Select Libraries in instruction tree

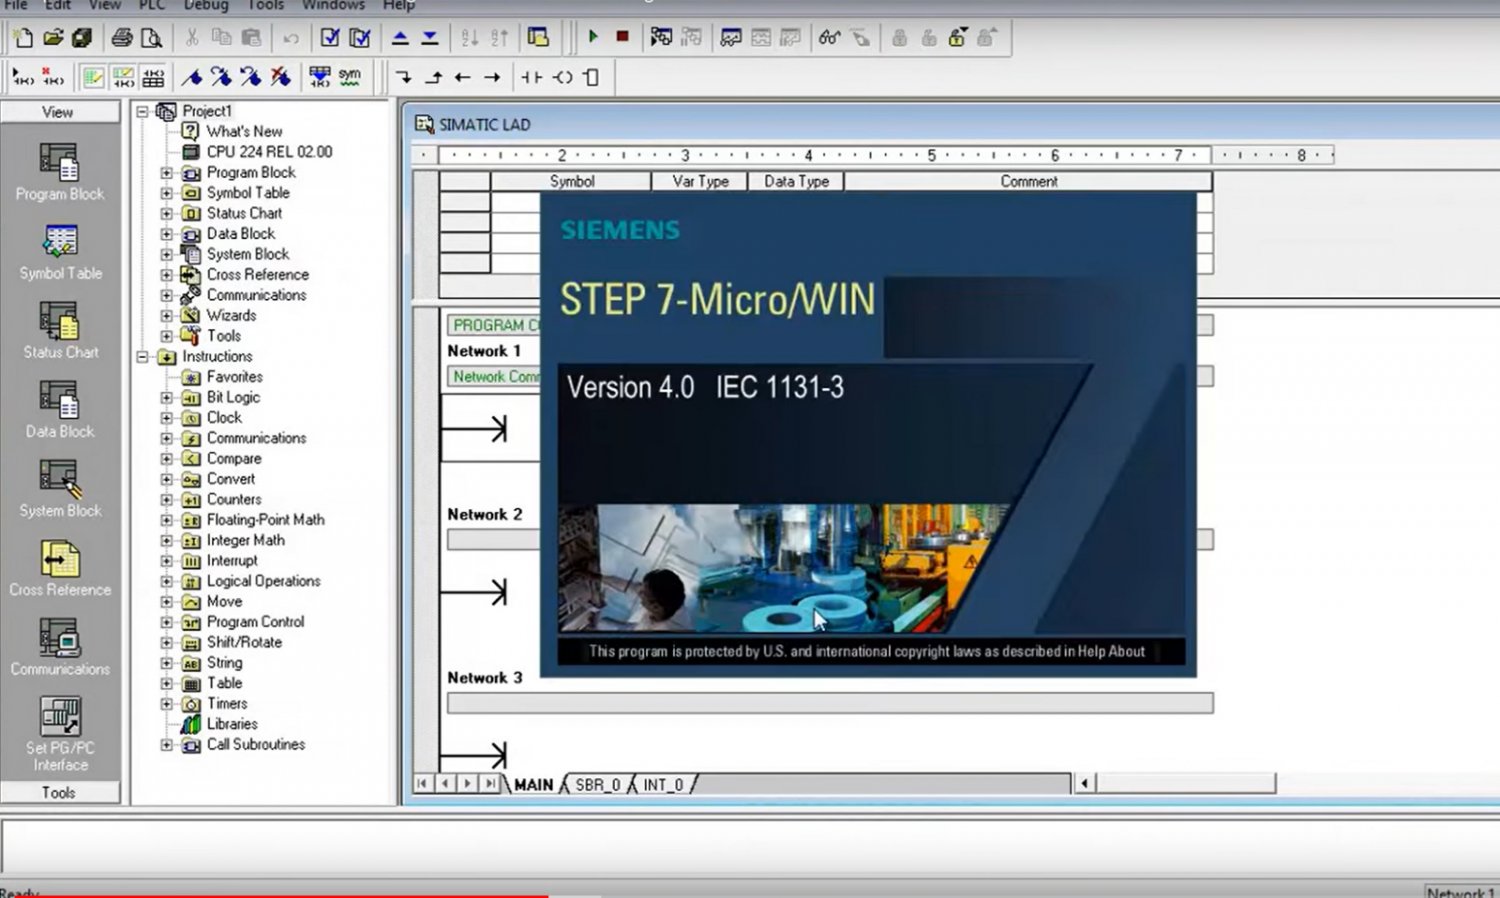tap(232, 724)
